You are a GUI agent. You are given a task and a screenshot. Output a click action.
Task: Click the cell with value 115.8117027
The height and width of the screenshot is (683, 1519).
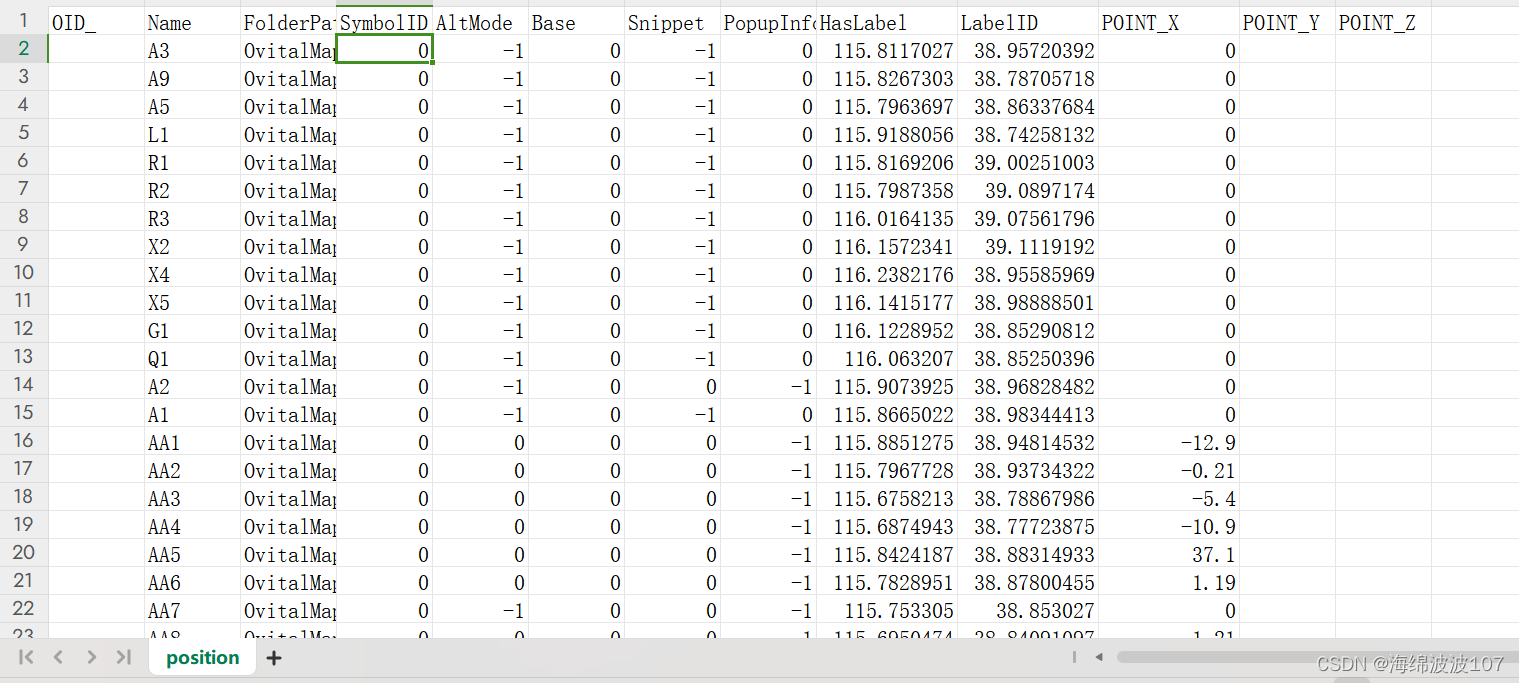[x=887, y=50]
